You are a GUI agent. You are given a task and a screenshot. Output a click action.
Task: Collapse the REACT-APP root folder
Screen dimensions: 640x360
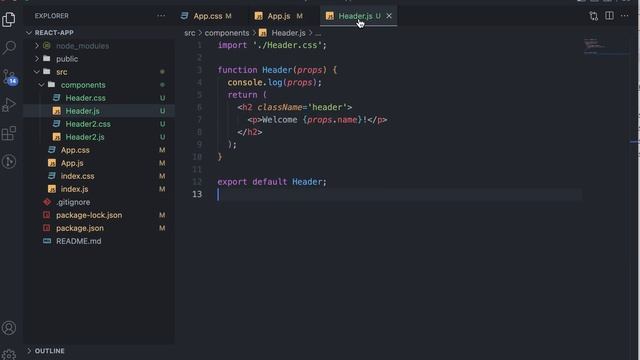pos(54,33)
